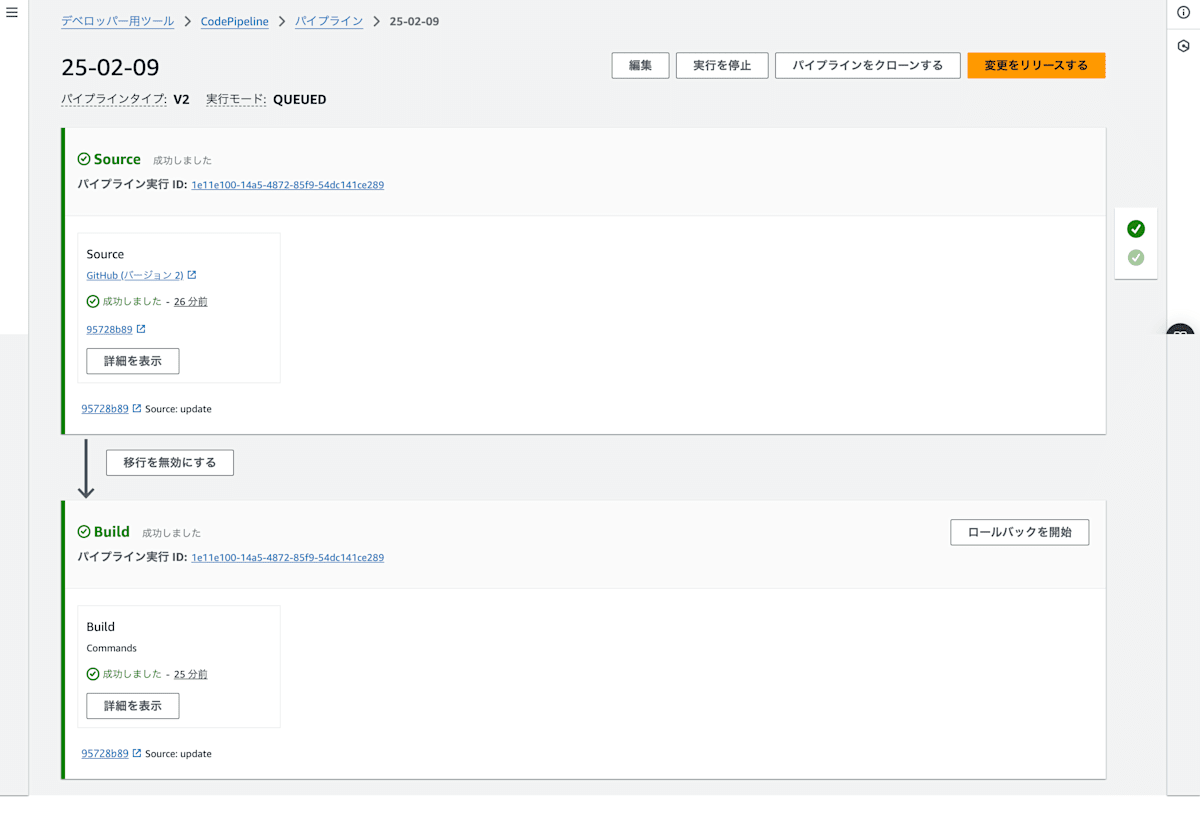Click external link icon by Build stage footer commit
Viewport: 1200px width, 819px height.
pos(137,753)
